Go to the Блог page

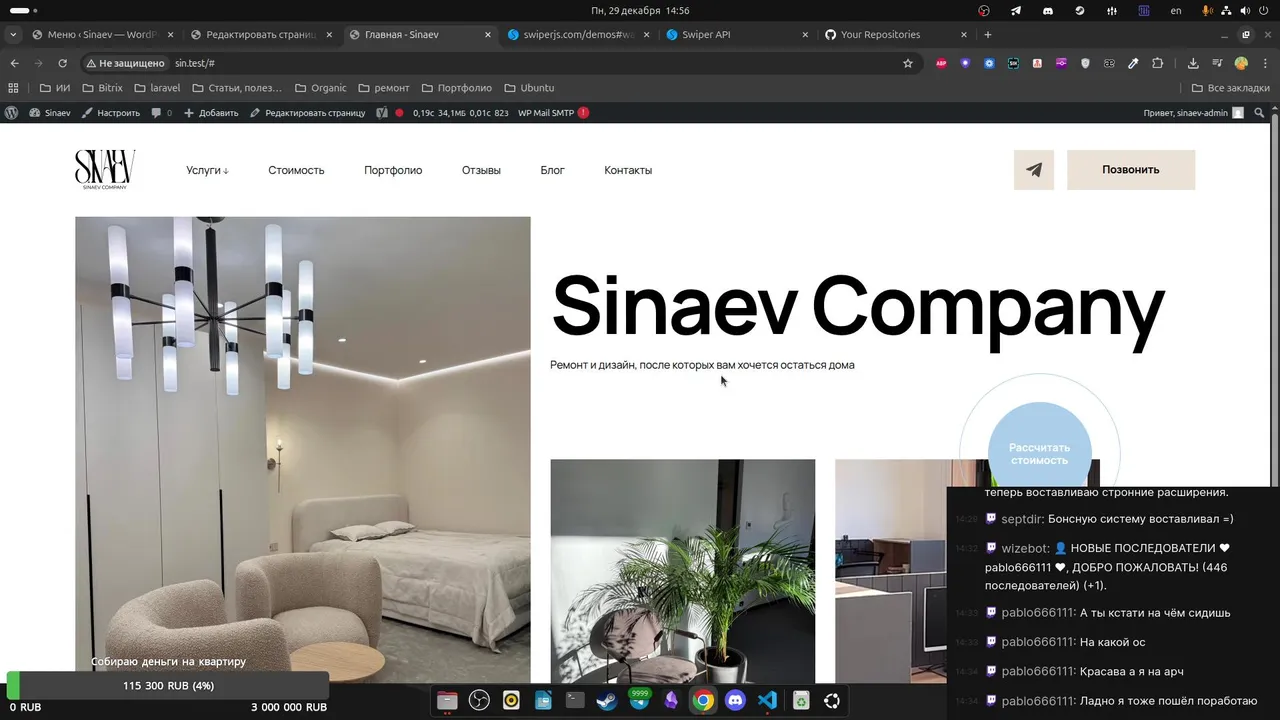click(x=552, y=170)
